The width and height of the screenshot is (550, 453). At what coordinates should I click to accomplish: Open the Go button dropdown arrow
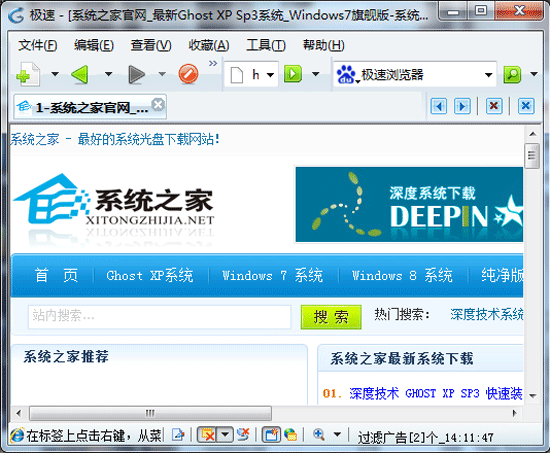[316, 74]
